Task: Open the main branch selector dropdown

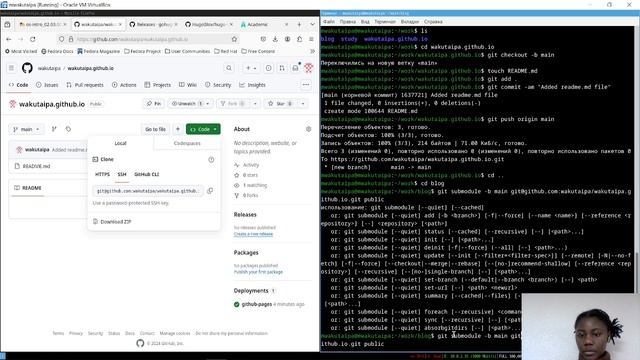Action: (27, 129)
